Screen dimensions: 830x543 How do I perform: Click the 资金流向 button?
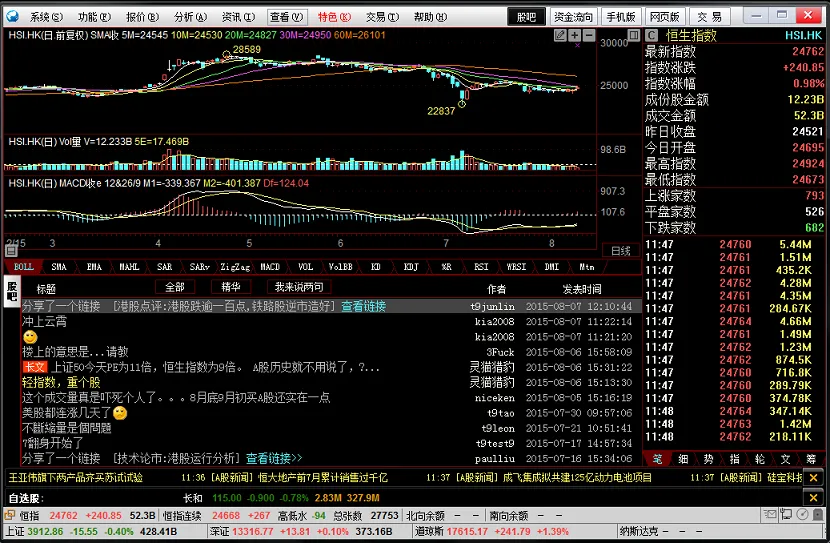click(574, 17)
